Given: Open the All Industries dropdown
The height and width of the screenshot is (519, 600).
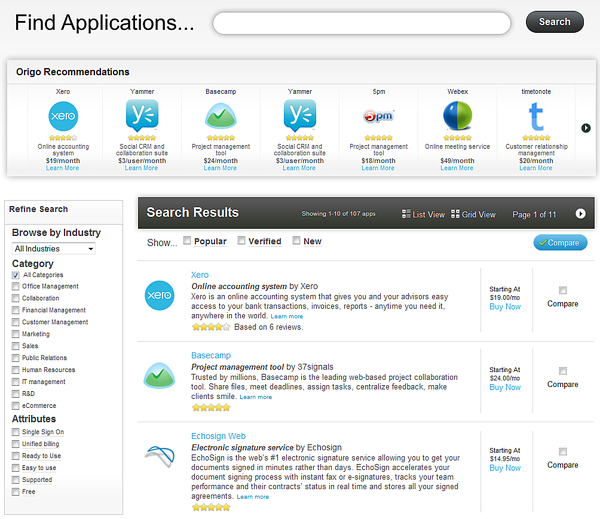Looking at the screenshot, I should coord(54,249).
